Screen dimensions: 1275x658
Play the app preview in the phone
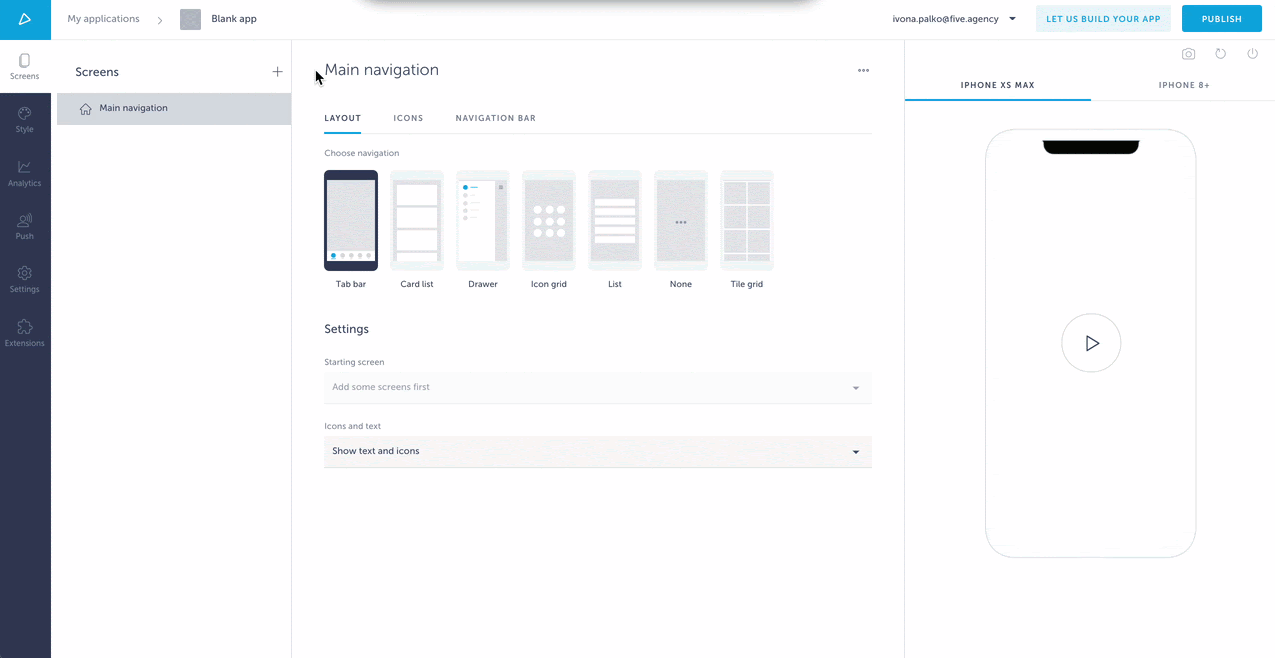click(x=1091, y=343)
